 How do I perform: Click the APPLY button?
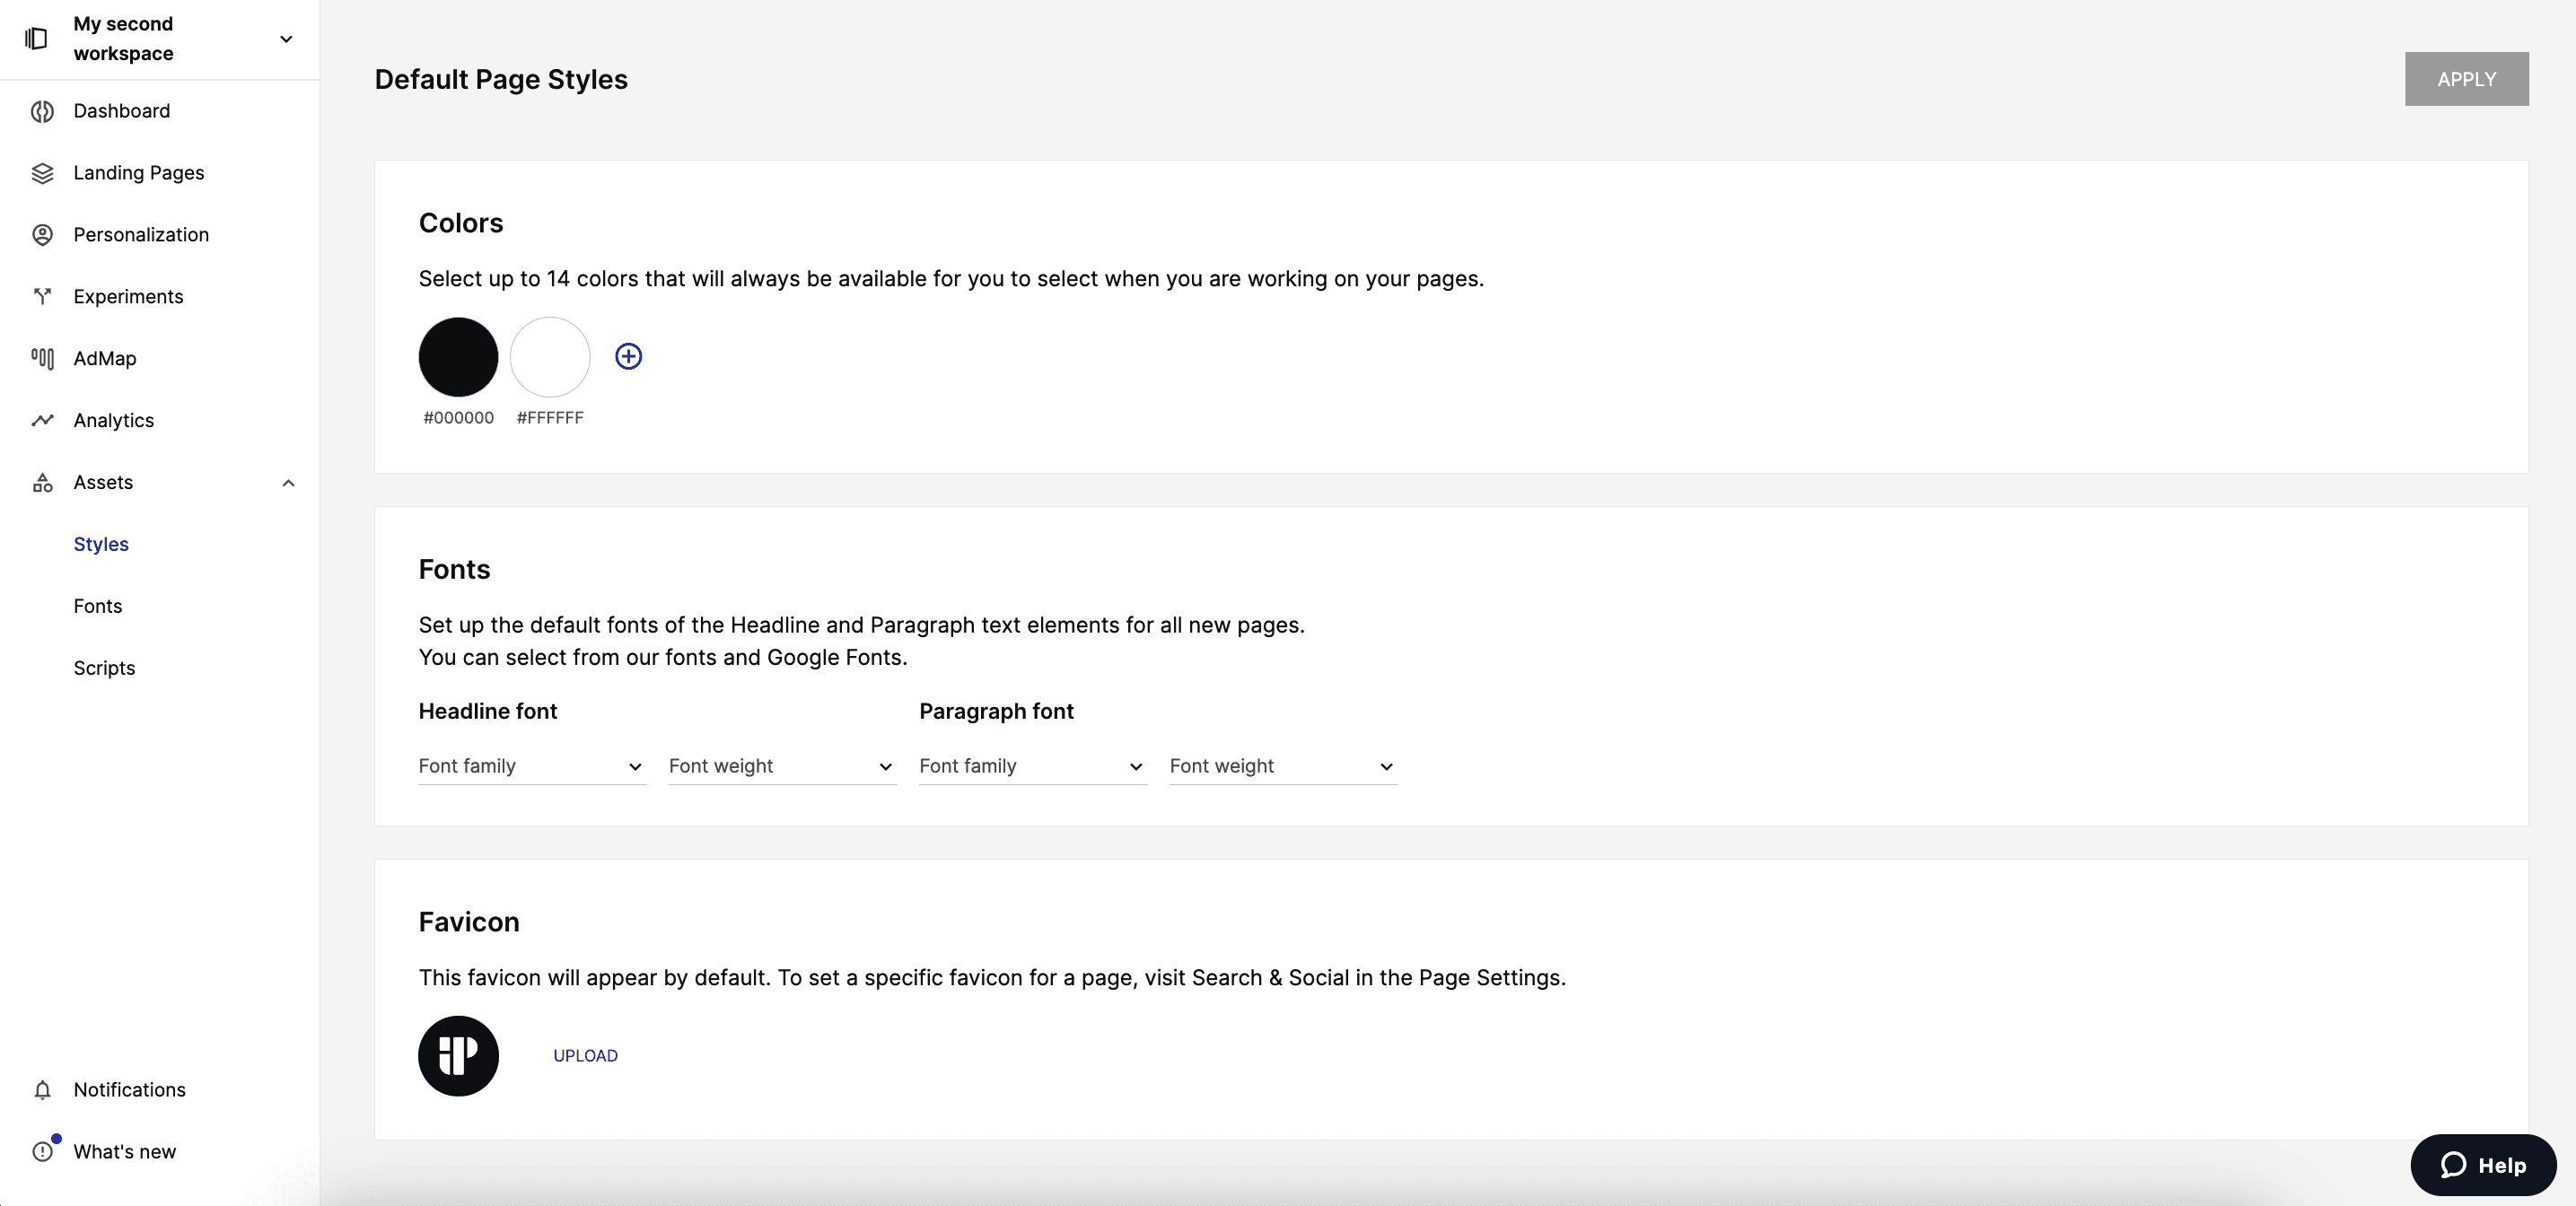(2466, 79)
